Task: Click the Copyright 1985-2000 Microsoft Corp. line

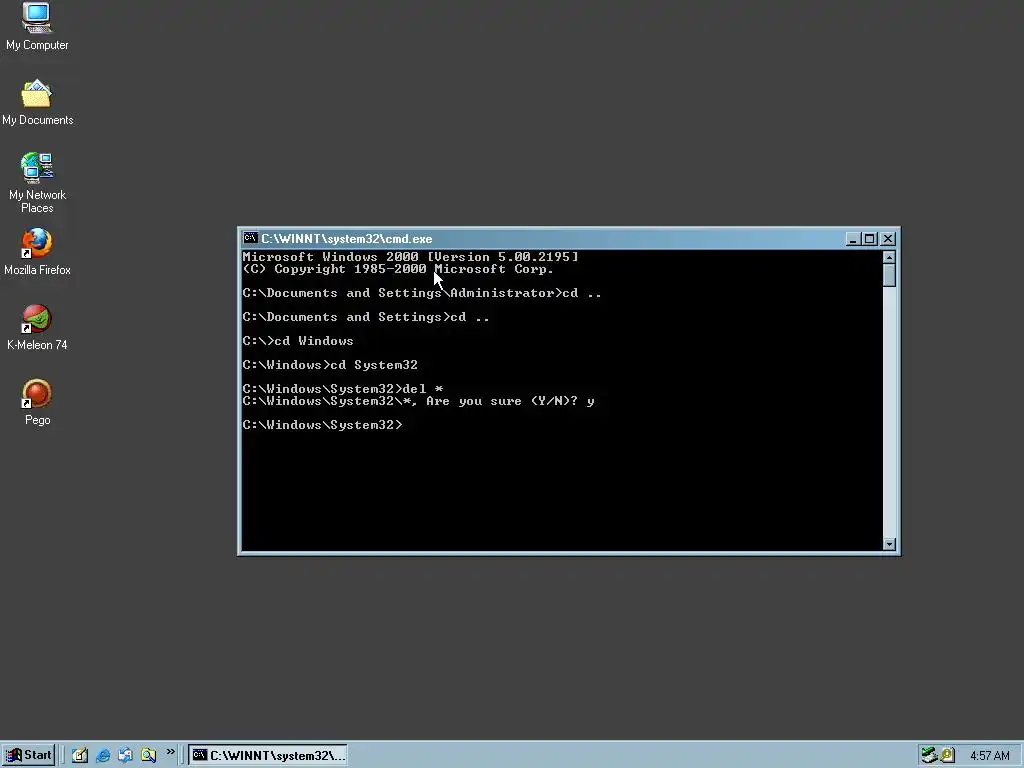Action: tap(398, 269)
